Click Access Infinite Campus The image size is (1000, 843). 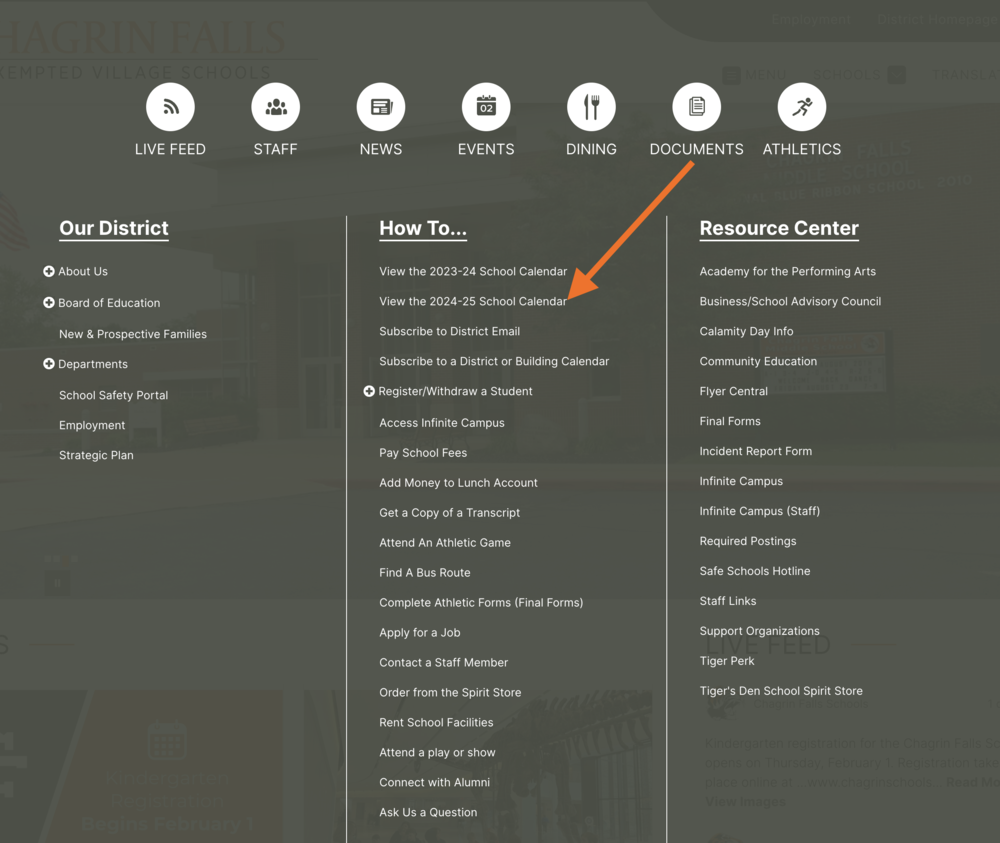point(441,423)
